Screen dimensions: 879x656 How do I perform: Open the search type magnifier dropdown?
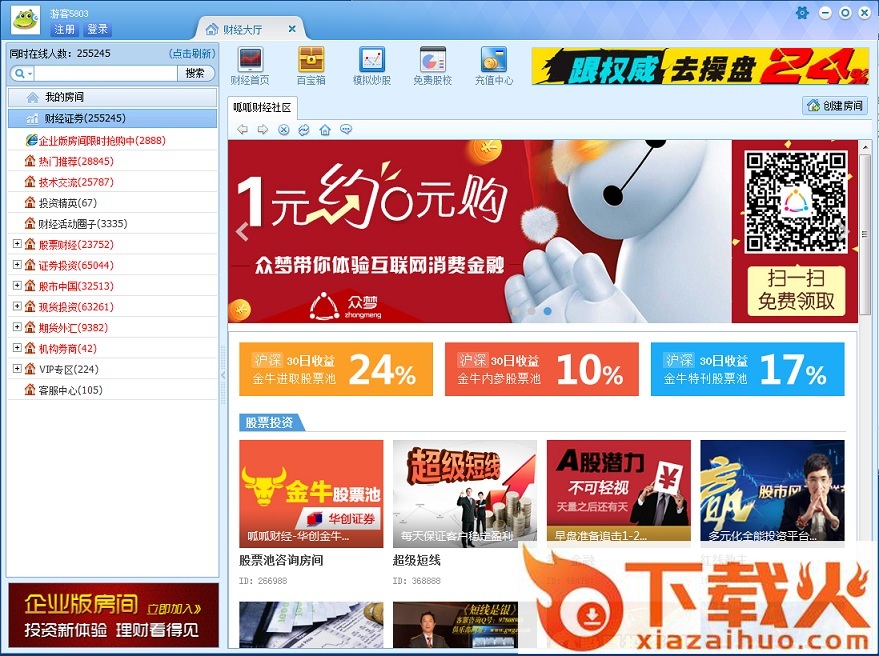tap(23, 73)
